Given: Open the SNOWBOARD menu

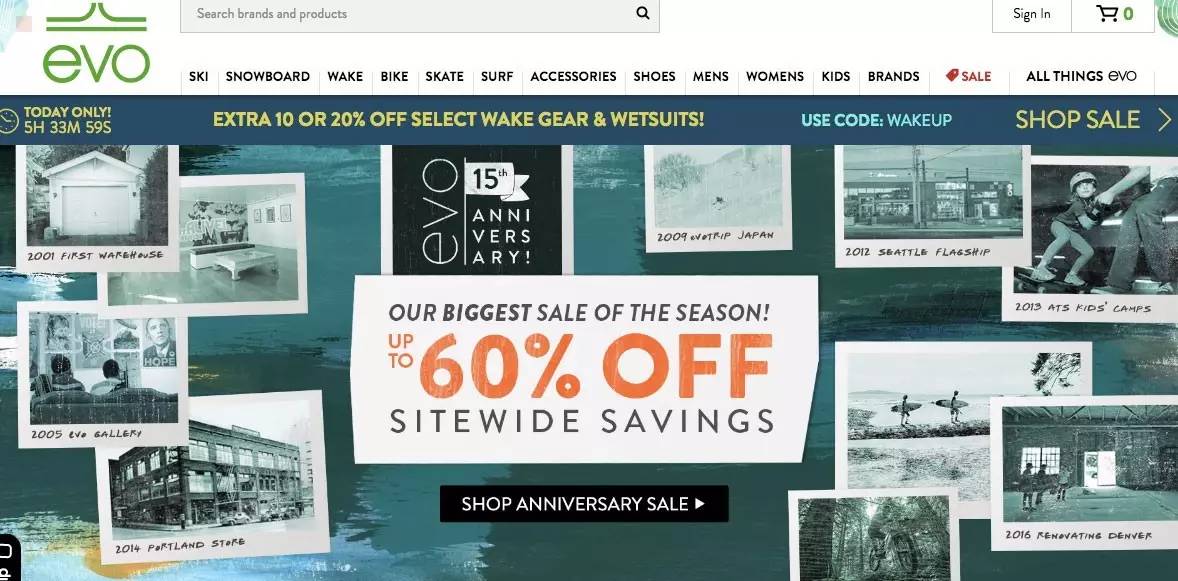Looking at the screenshot, I should [267, 76].
